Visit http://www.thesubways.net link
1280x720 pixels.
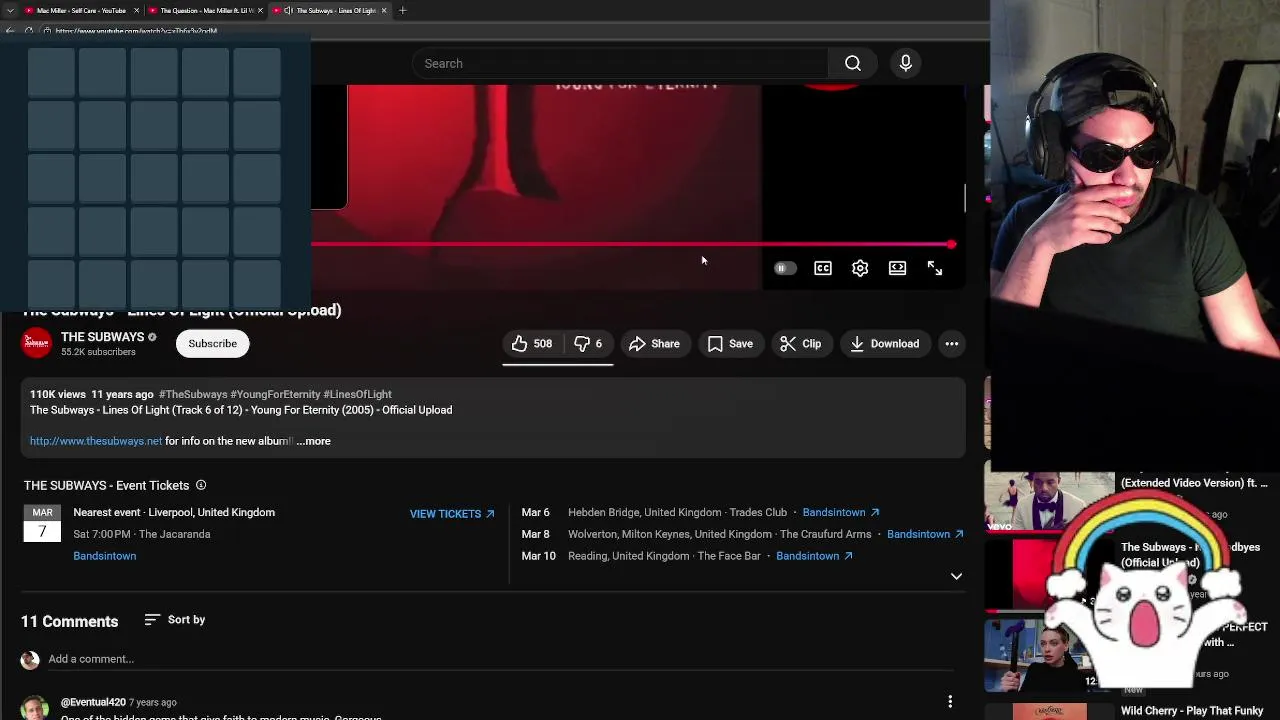click(96, 441)
